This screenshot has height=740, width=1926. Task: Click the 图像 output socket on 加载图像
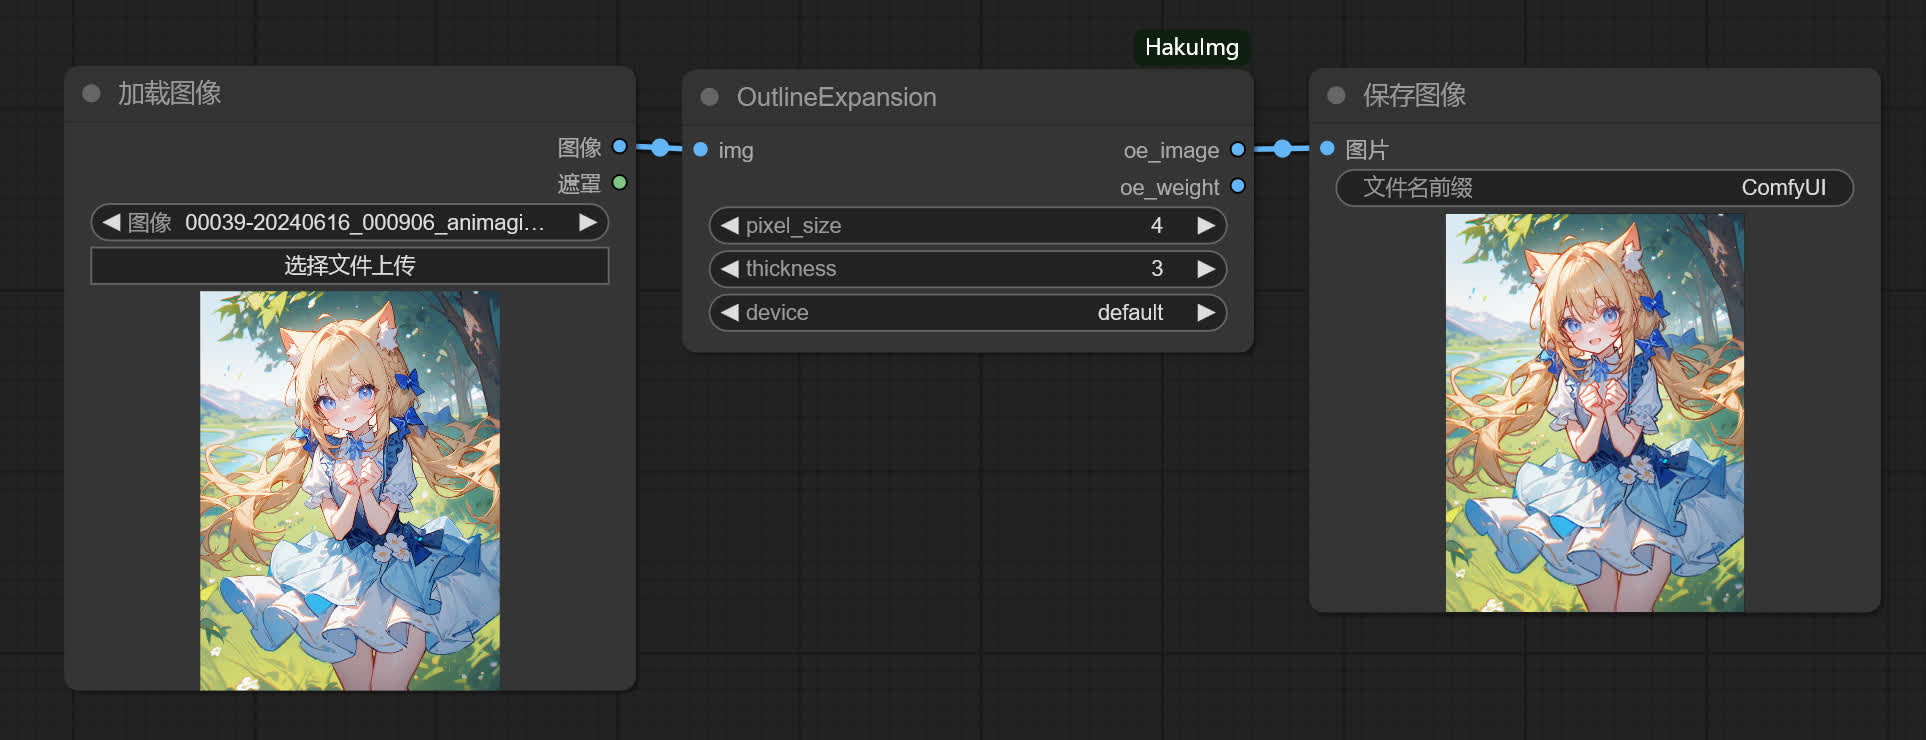click(x=620, y=146)
